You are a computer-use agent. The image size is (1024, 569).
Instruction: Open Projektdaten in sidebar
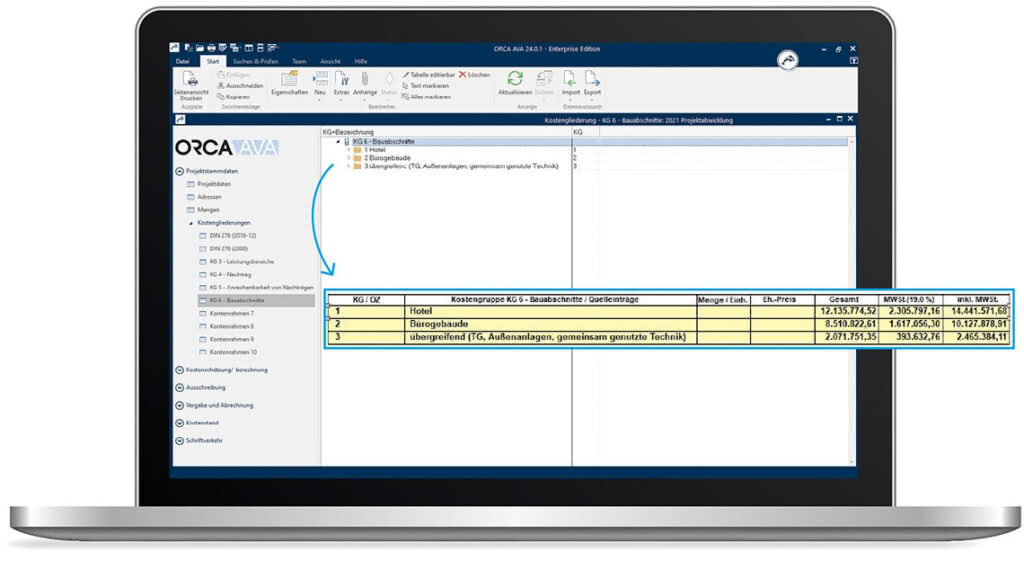[x=214, y=184]
